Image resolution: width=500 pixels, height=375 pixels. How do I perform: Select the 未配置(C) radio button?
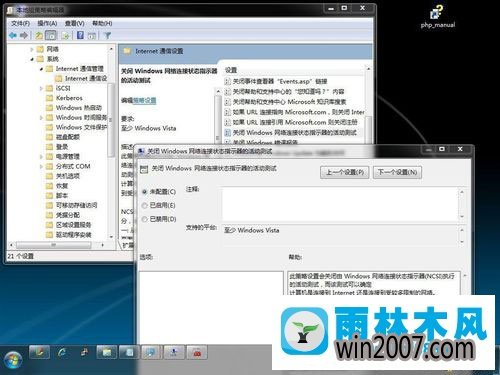point(144,192)
